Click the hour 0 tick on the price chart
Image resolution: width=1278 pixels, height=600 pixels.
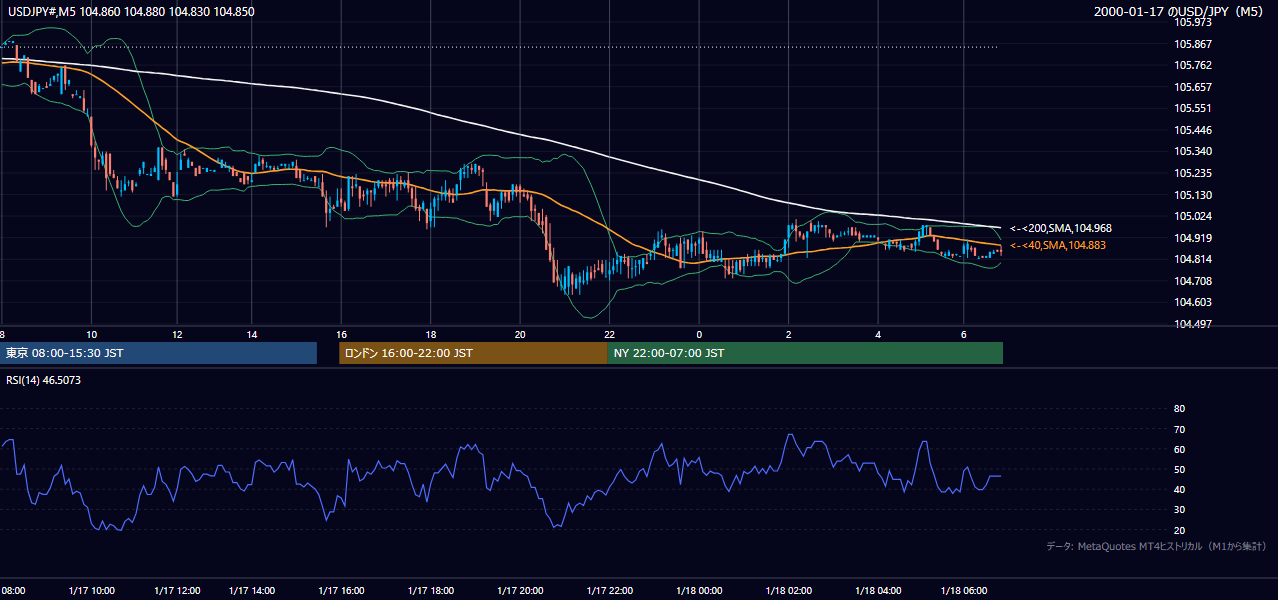(x=699, y=334)
